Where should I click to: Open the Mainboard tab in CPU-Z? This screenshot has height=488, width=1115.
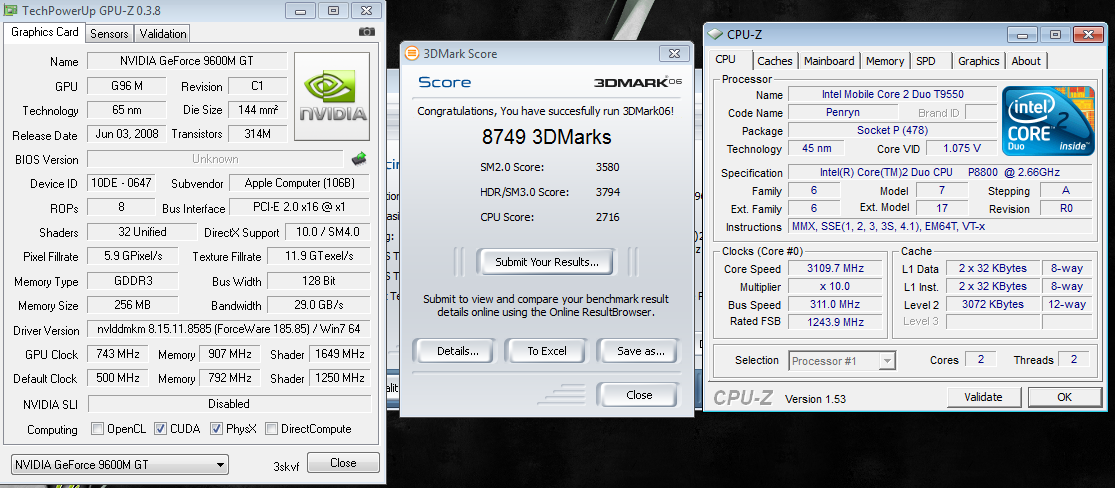point(829,61)
